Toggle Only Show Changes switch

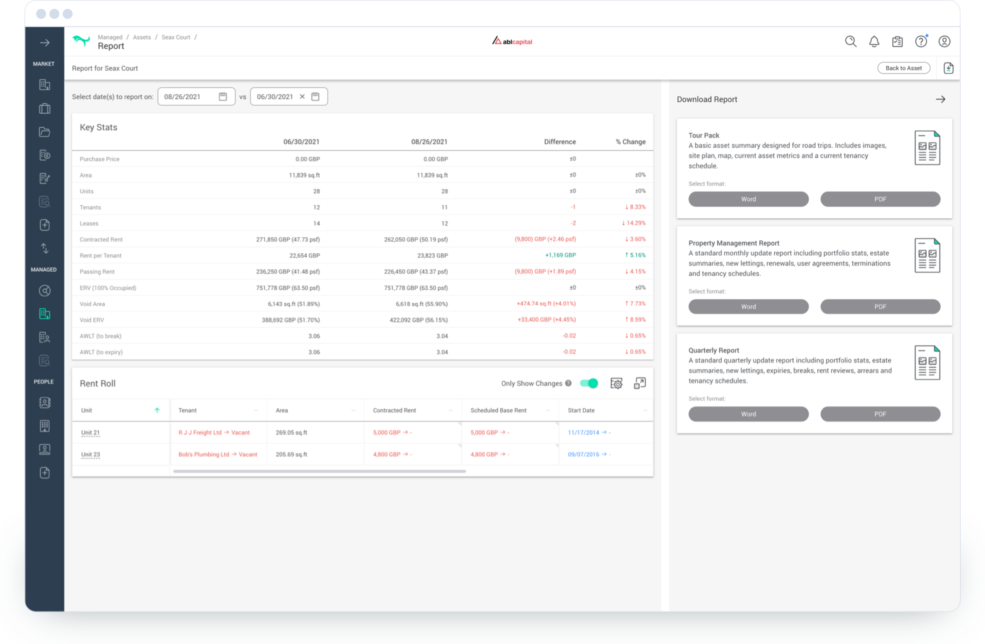click(x=589, y=383)
